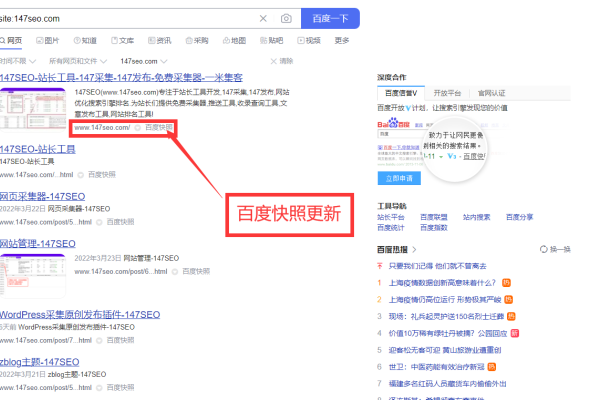Open hot search 上海疫情仍高位运行
Viewport: 600px width, 400px height.
pyautogui.click(x=445, y=299)
